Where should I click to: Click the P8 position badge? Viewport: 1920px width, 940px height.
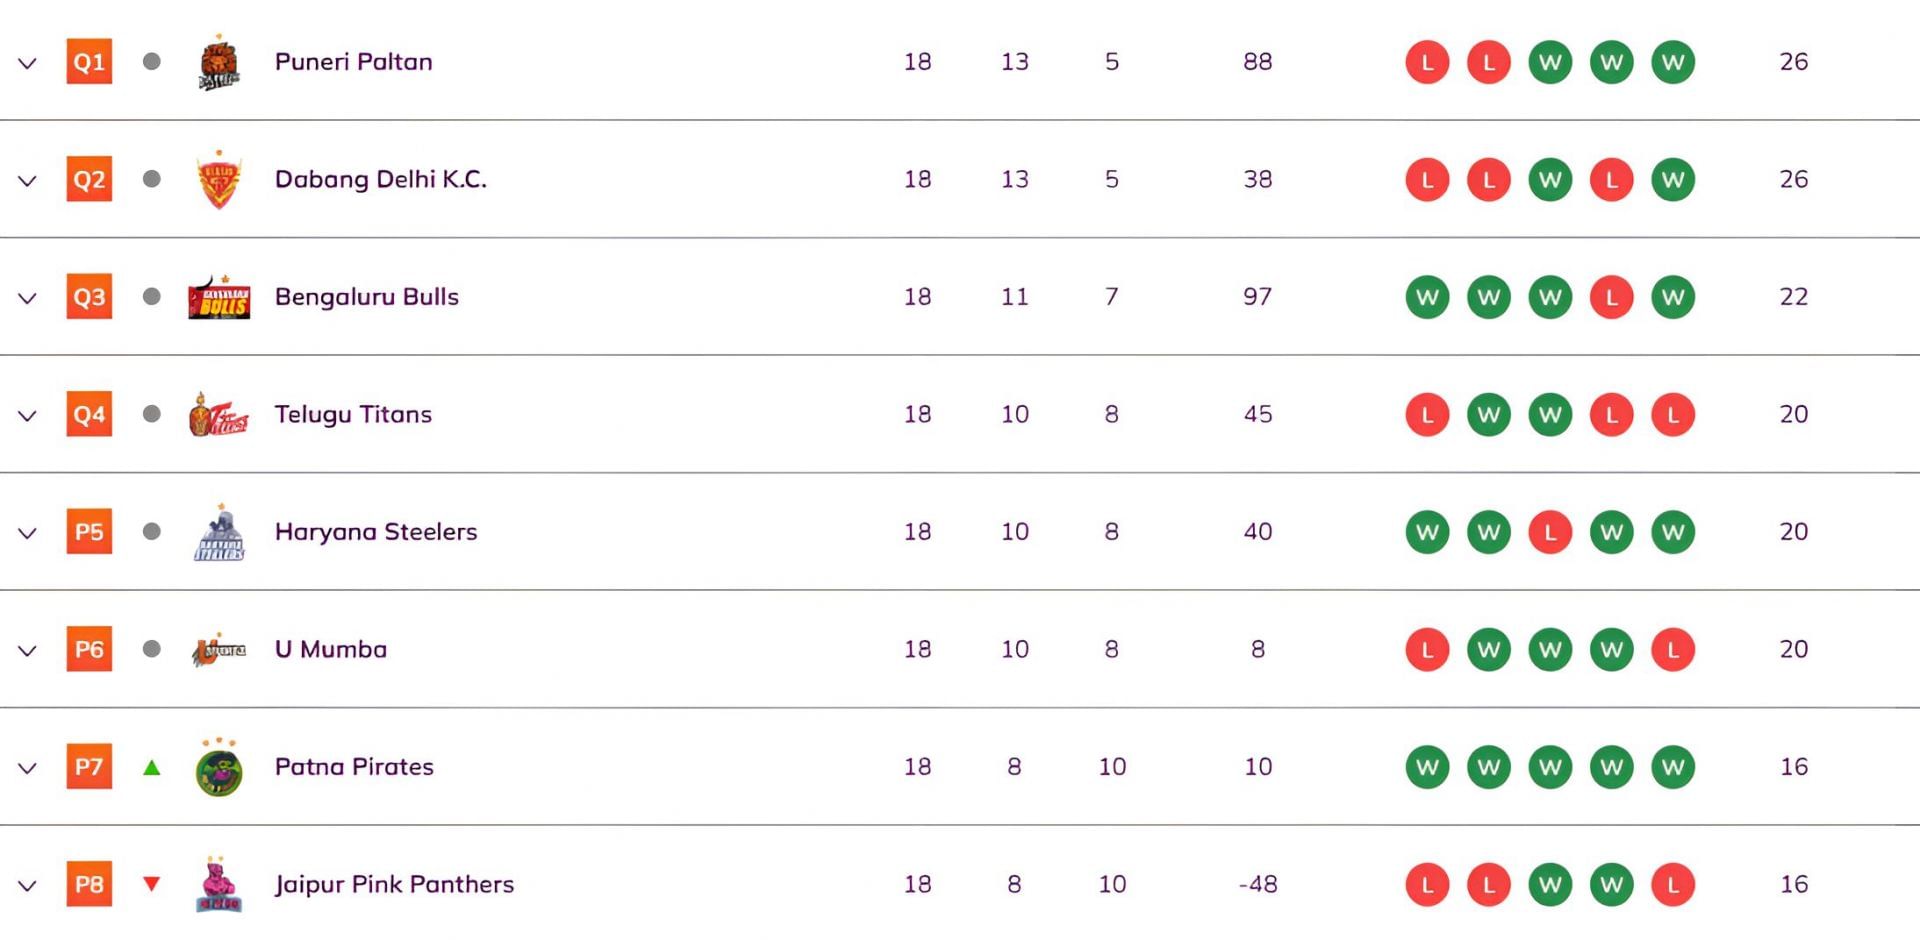(x=89, y=884)
